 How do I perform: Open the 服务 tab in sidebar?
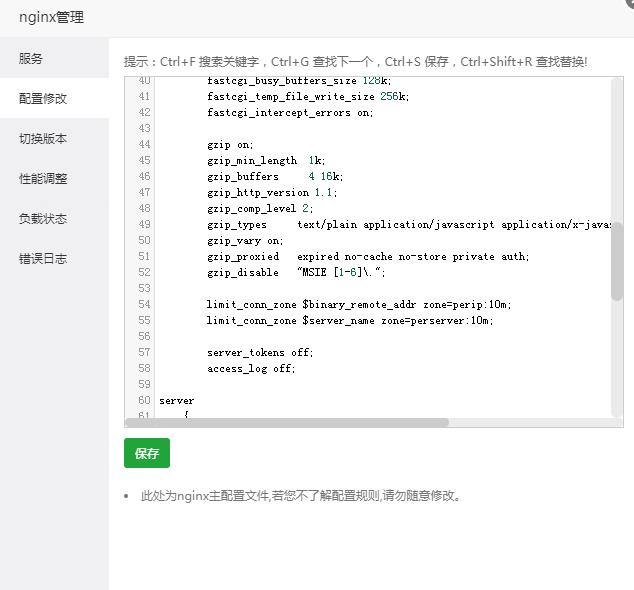click(x=54, y=58)
